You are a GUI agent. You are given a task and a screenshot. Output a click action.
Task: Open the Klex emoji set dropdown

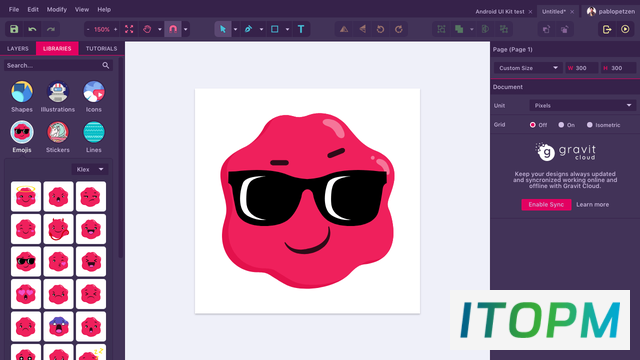(x=90, y=169)
